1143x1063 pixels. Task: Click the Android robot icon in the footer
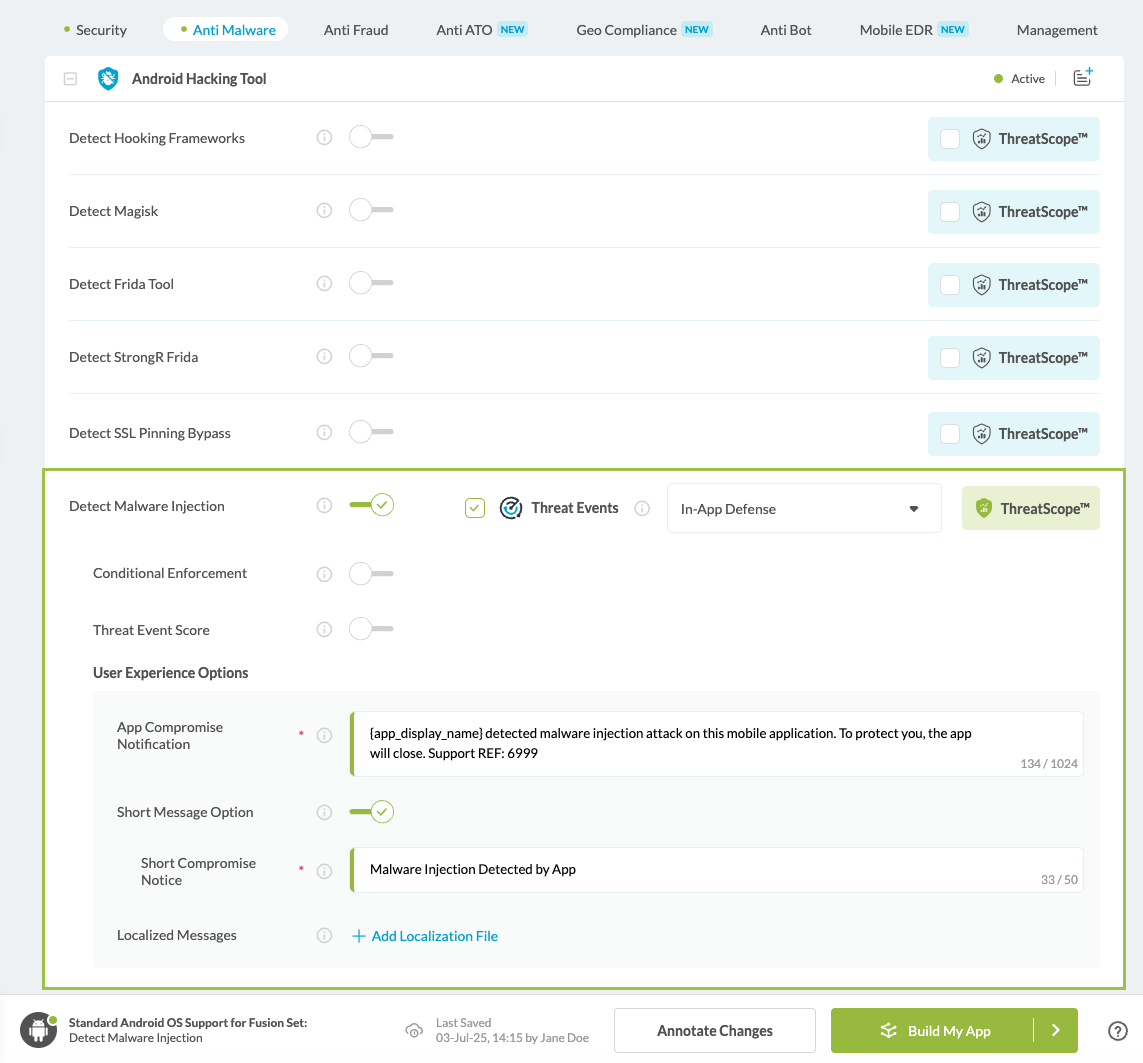(38, 1029)
